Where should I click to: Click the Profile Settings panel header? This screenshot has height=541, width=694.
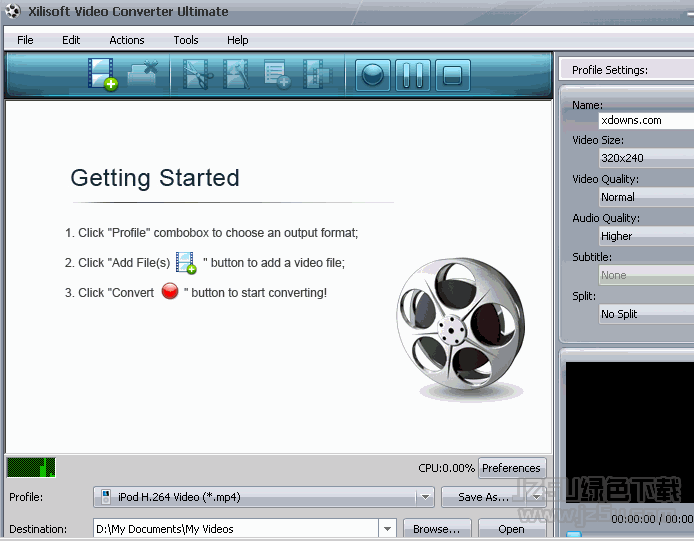coord(626,70)
